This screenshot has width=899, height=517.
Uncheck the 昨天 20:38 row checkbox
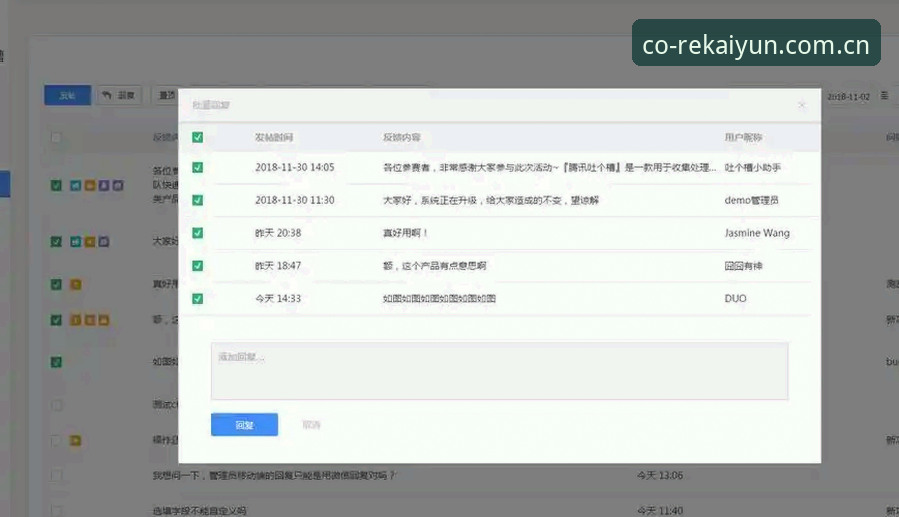click(198, 233)
